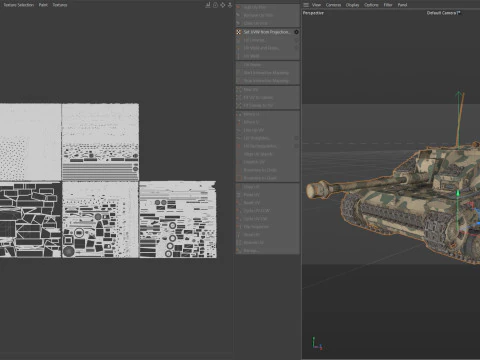Select Fit UV to Canvas command
The width and height of the screenshot is (480, 360).
pyautogui.click(x=267, y=98)
